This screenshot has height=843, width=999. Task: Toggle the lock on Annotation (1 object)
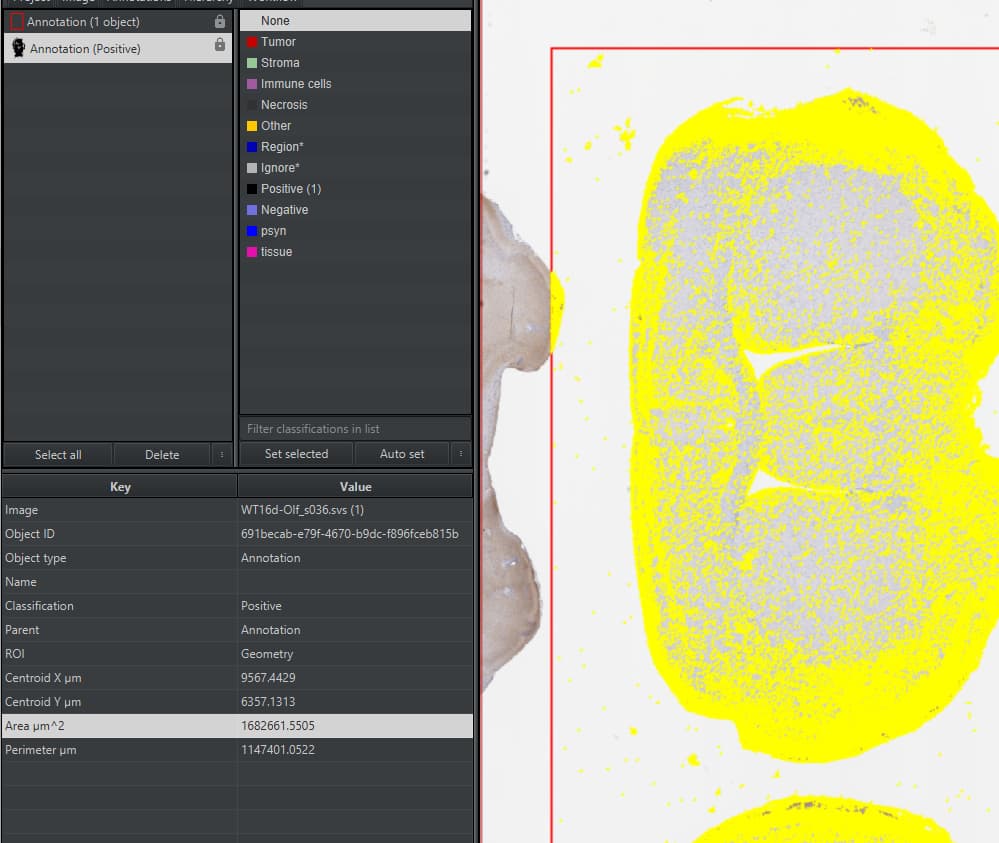coord(221,21)
